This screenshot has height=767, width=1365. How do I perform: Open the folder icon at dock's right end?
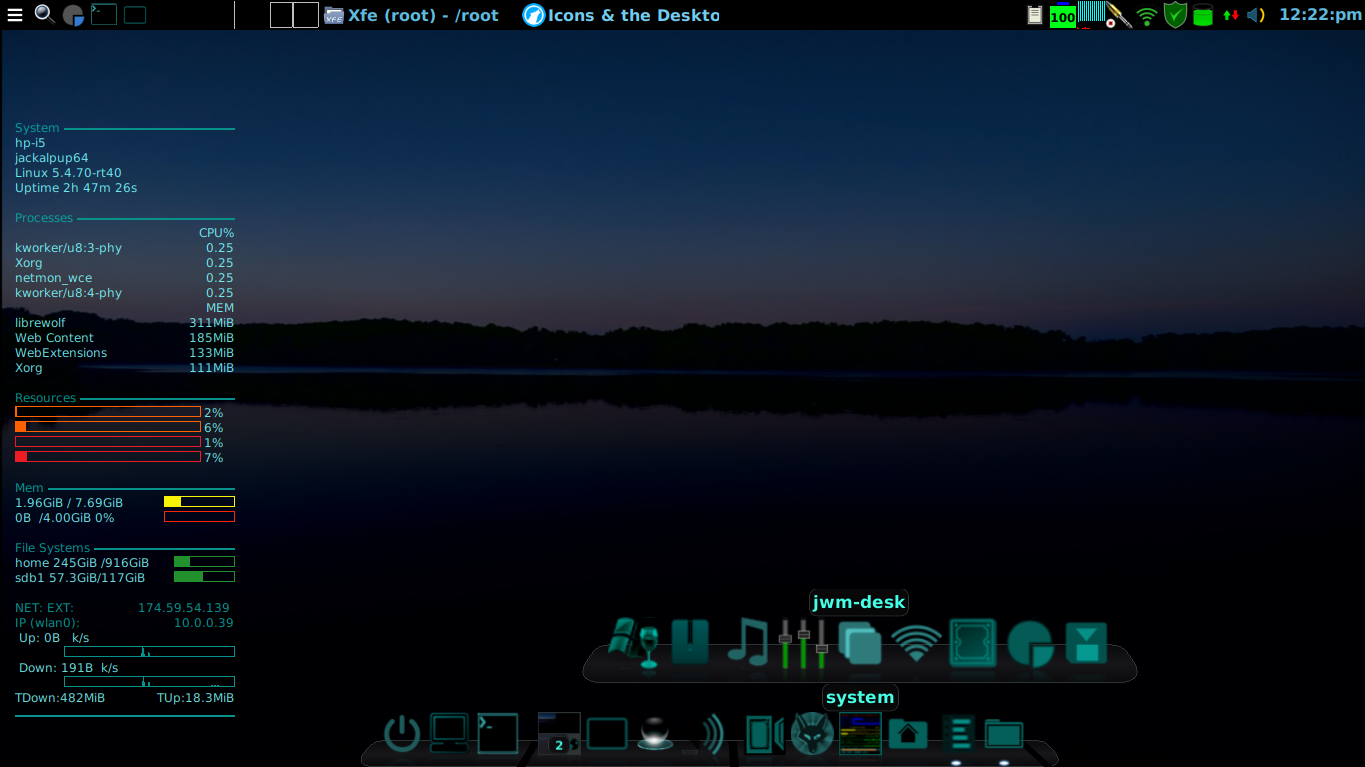tap(1004, 734)
